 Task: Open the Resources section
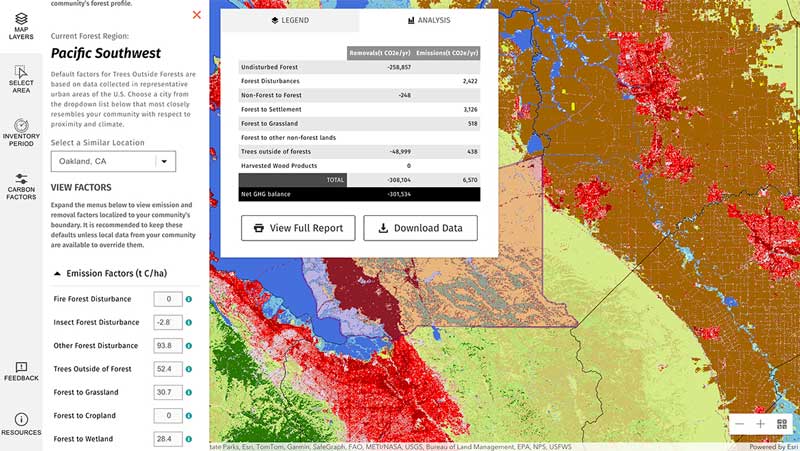(21, 425)
